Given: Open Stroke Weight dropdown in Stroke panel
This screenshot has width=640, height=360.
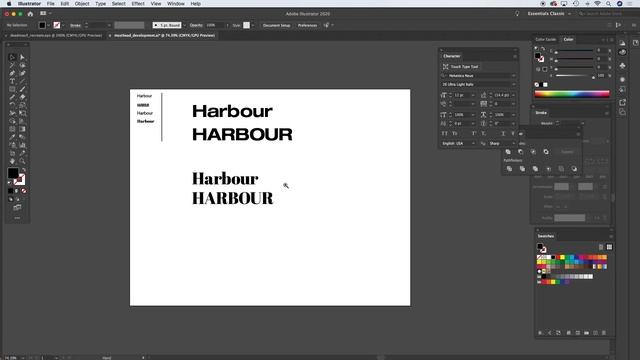Looking at the screenshot, I should [583, 123].
